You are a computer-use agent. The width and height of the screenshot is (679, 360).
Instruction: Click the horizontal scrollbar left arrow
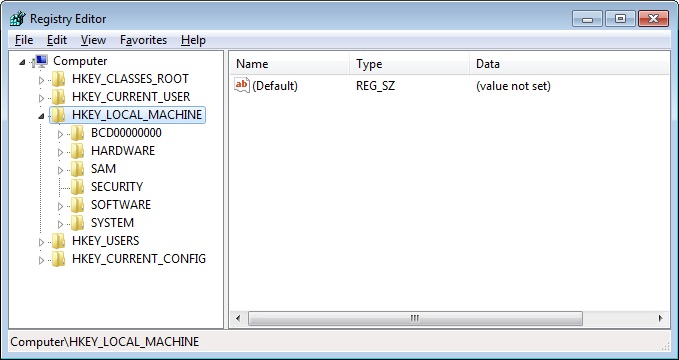238,318
